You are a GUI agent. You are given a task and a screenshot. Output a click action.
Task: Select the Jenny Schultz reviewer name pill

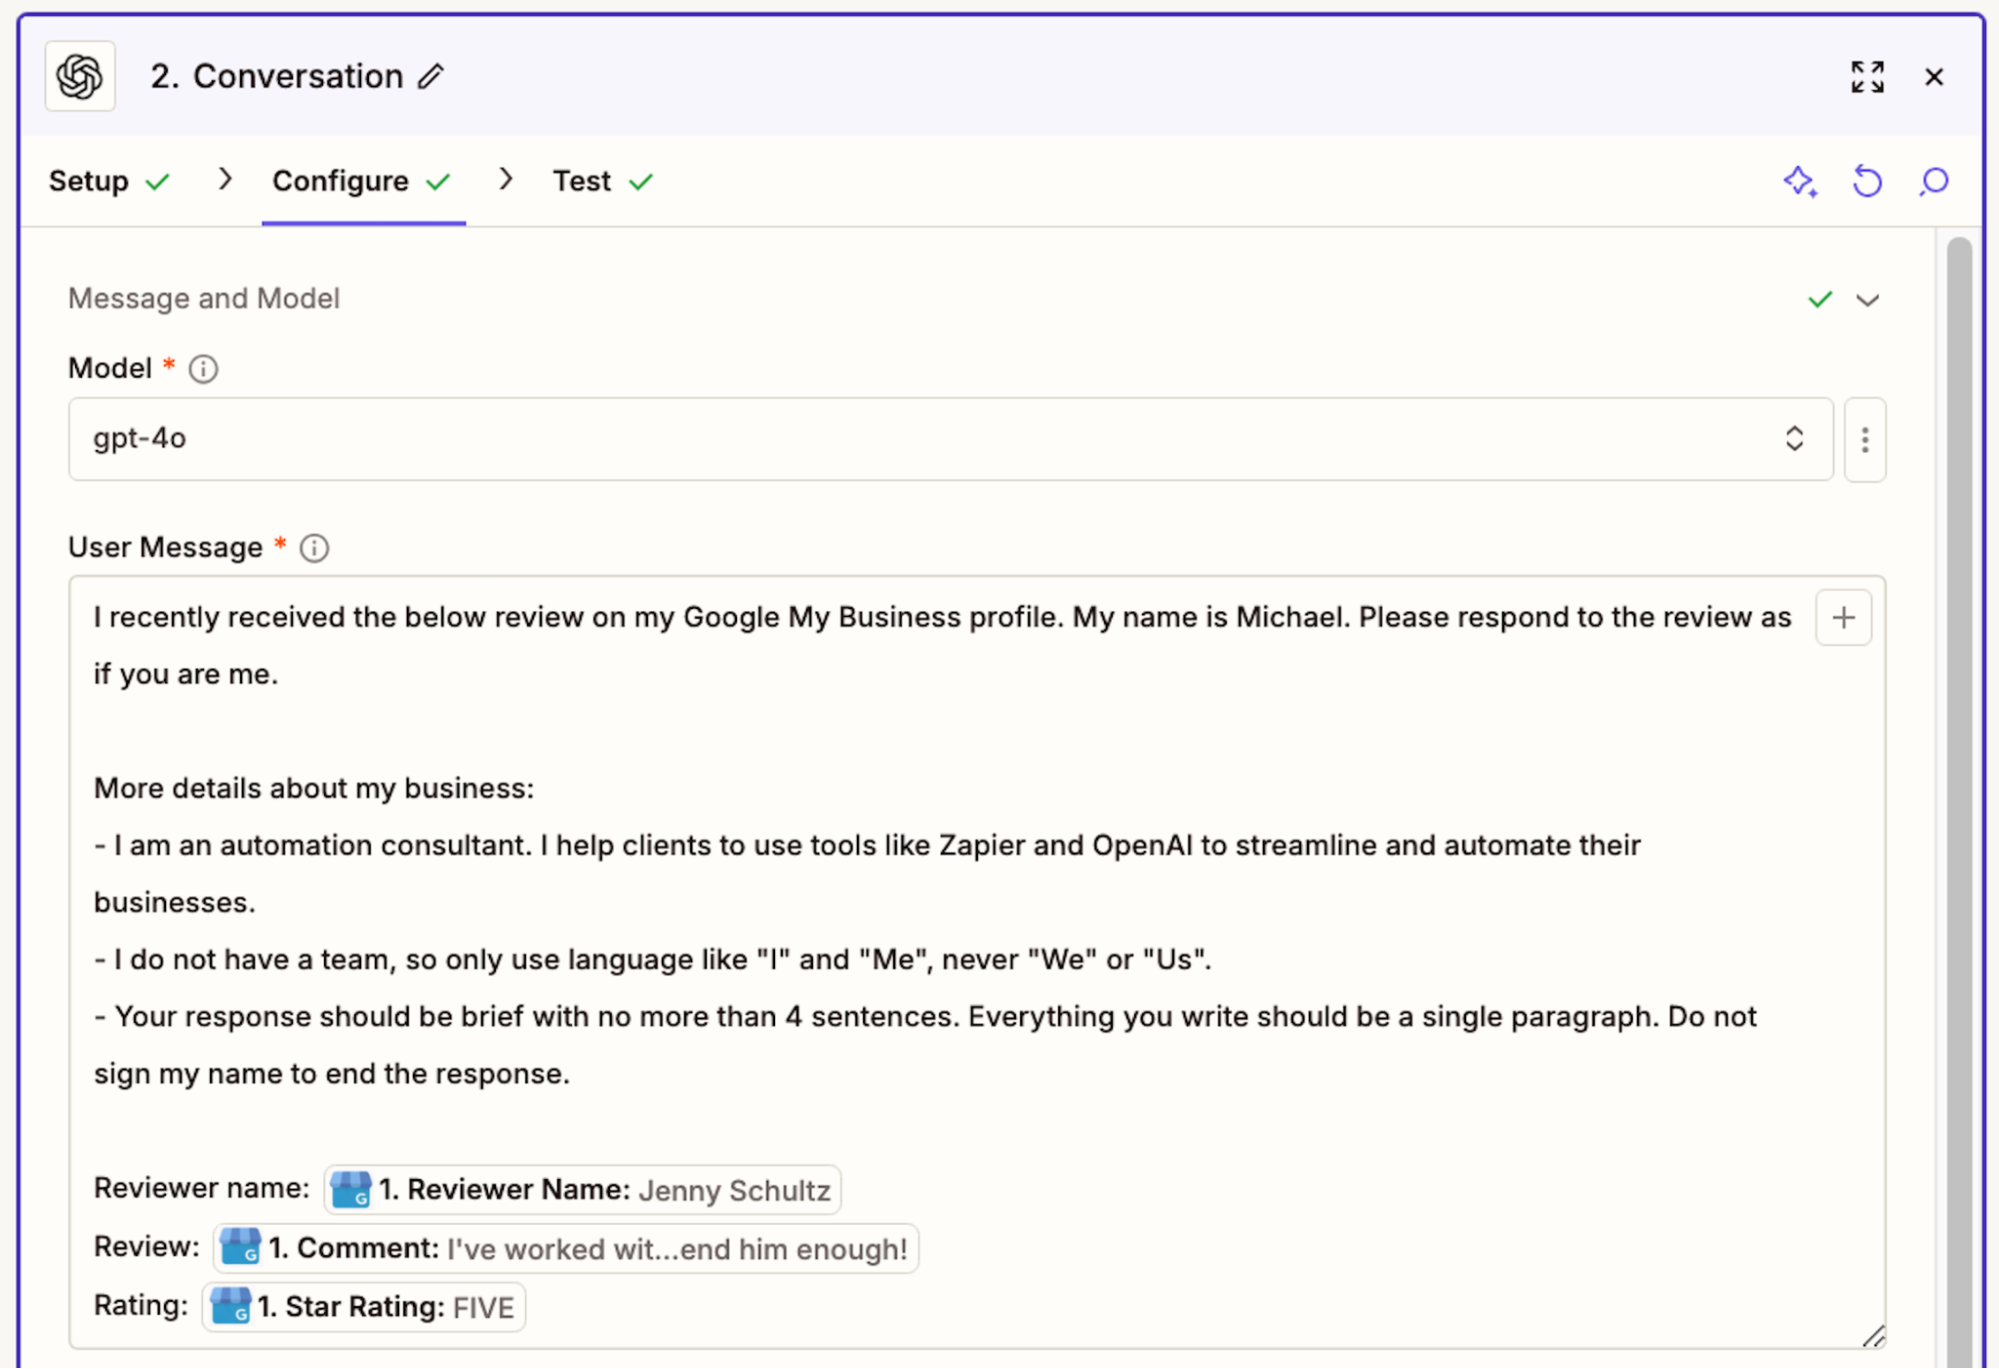(x=581, y=1189)
